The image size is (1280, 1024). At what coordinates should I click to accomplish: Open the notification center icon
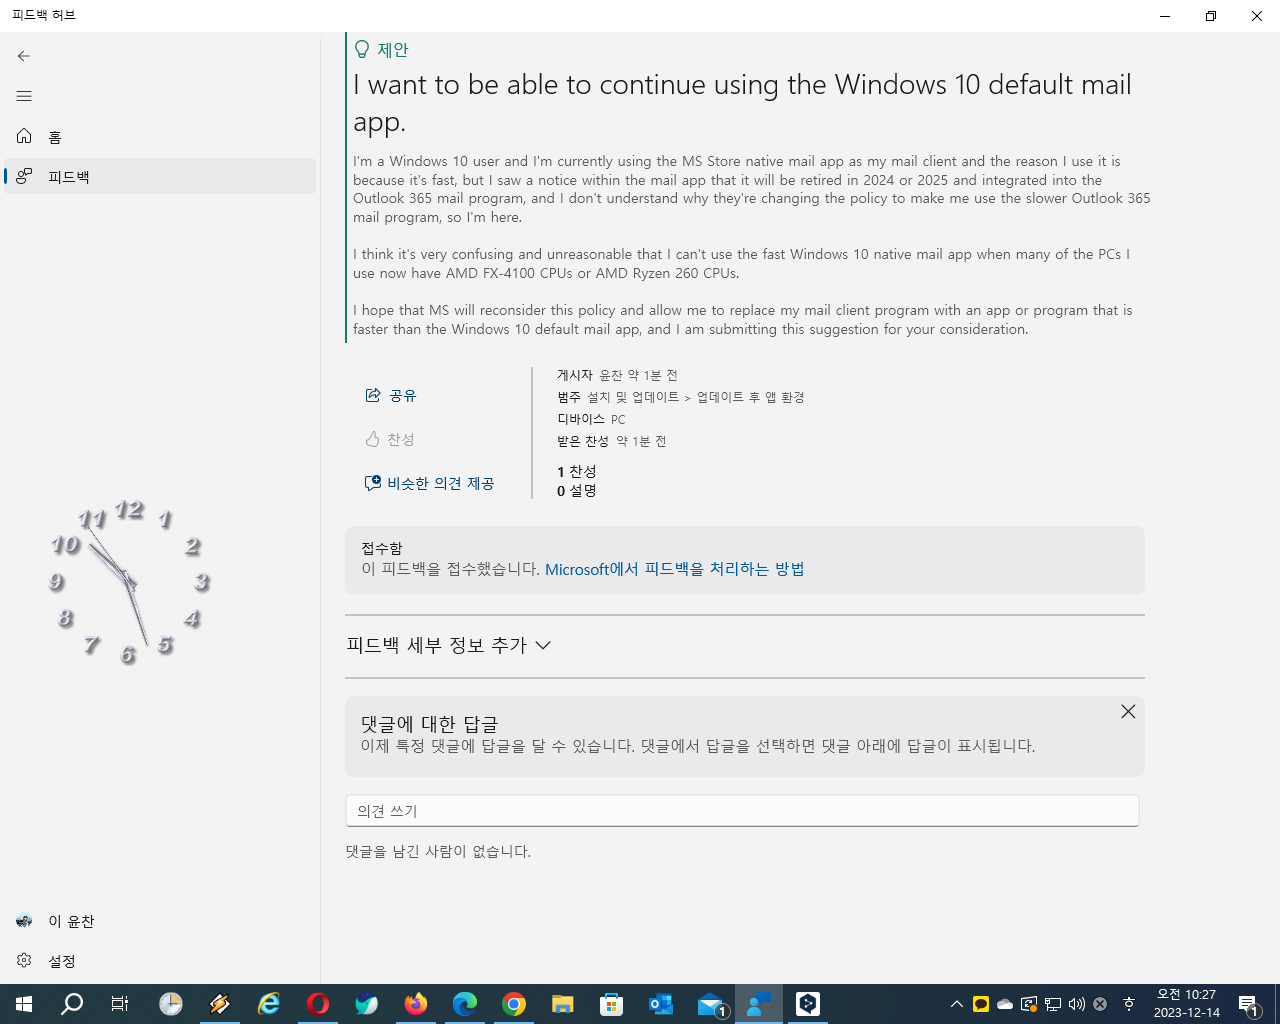pos(1248,1004)
